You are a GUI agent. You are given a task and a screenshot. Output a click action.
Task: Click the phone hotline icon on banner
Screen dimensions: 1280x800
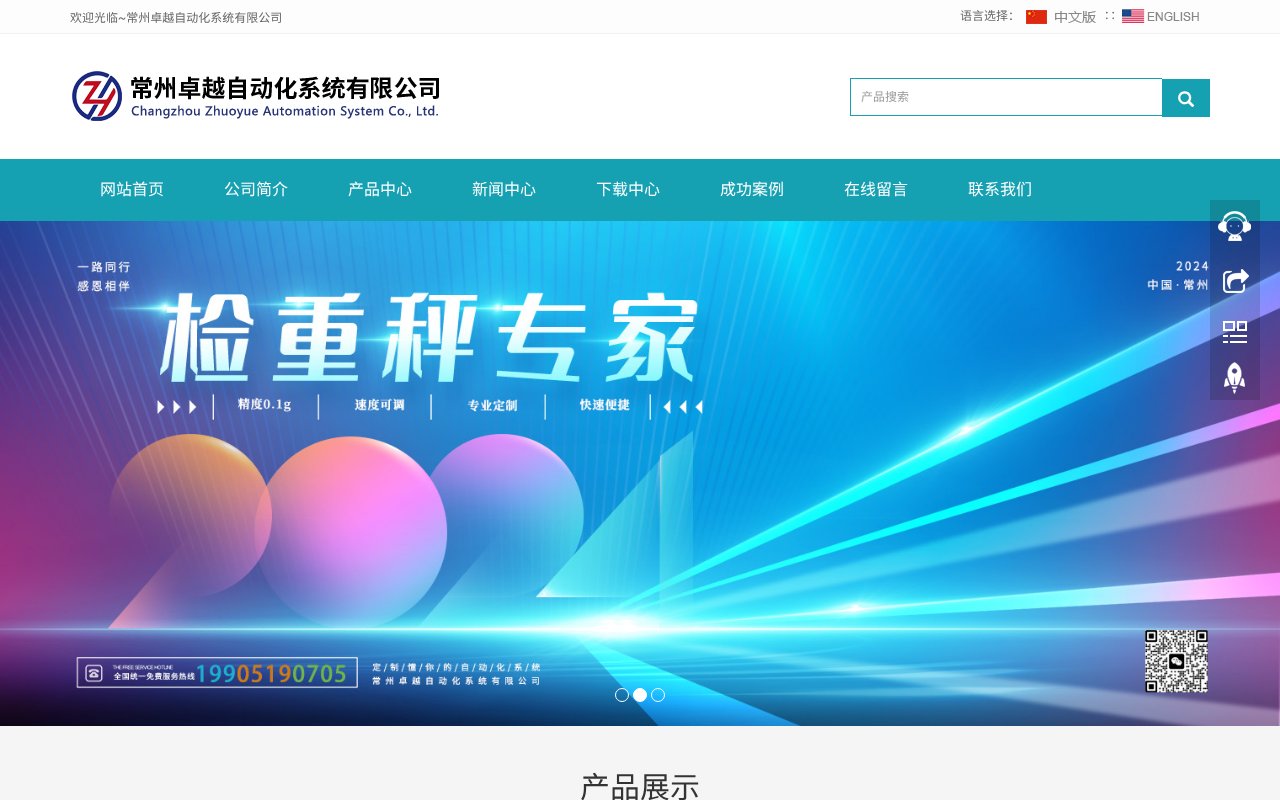pos(95,672)
